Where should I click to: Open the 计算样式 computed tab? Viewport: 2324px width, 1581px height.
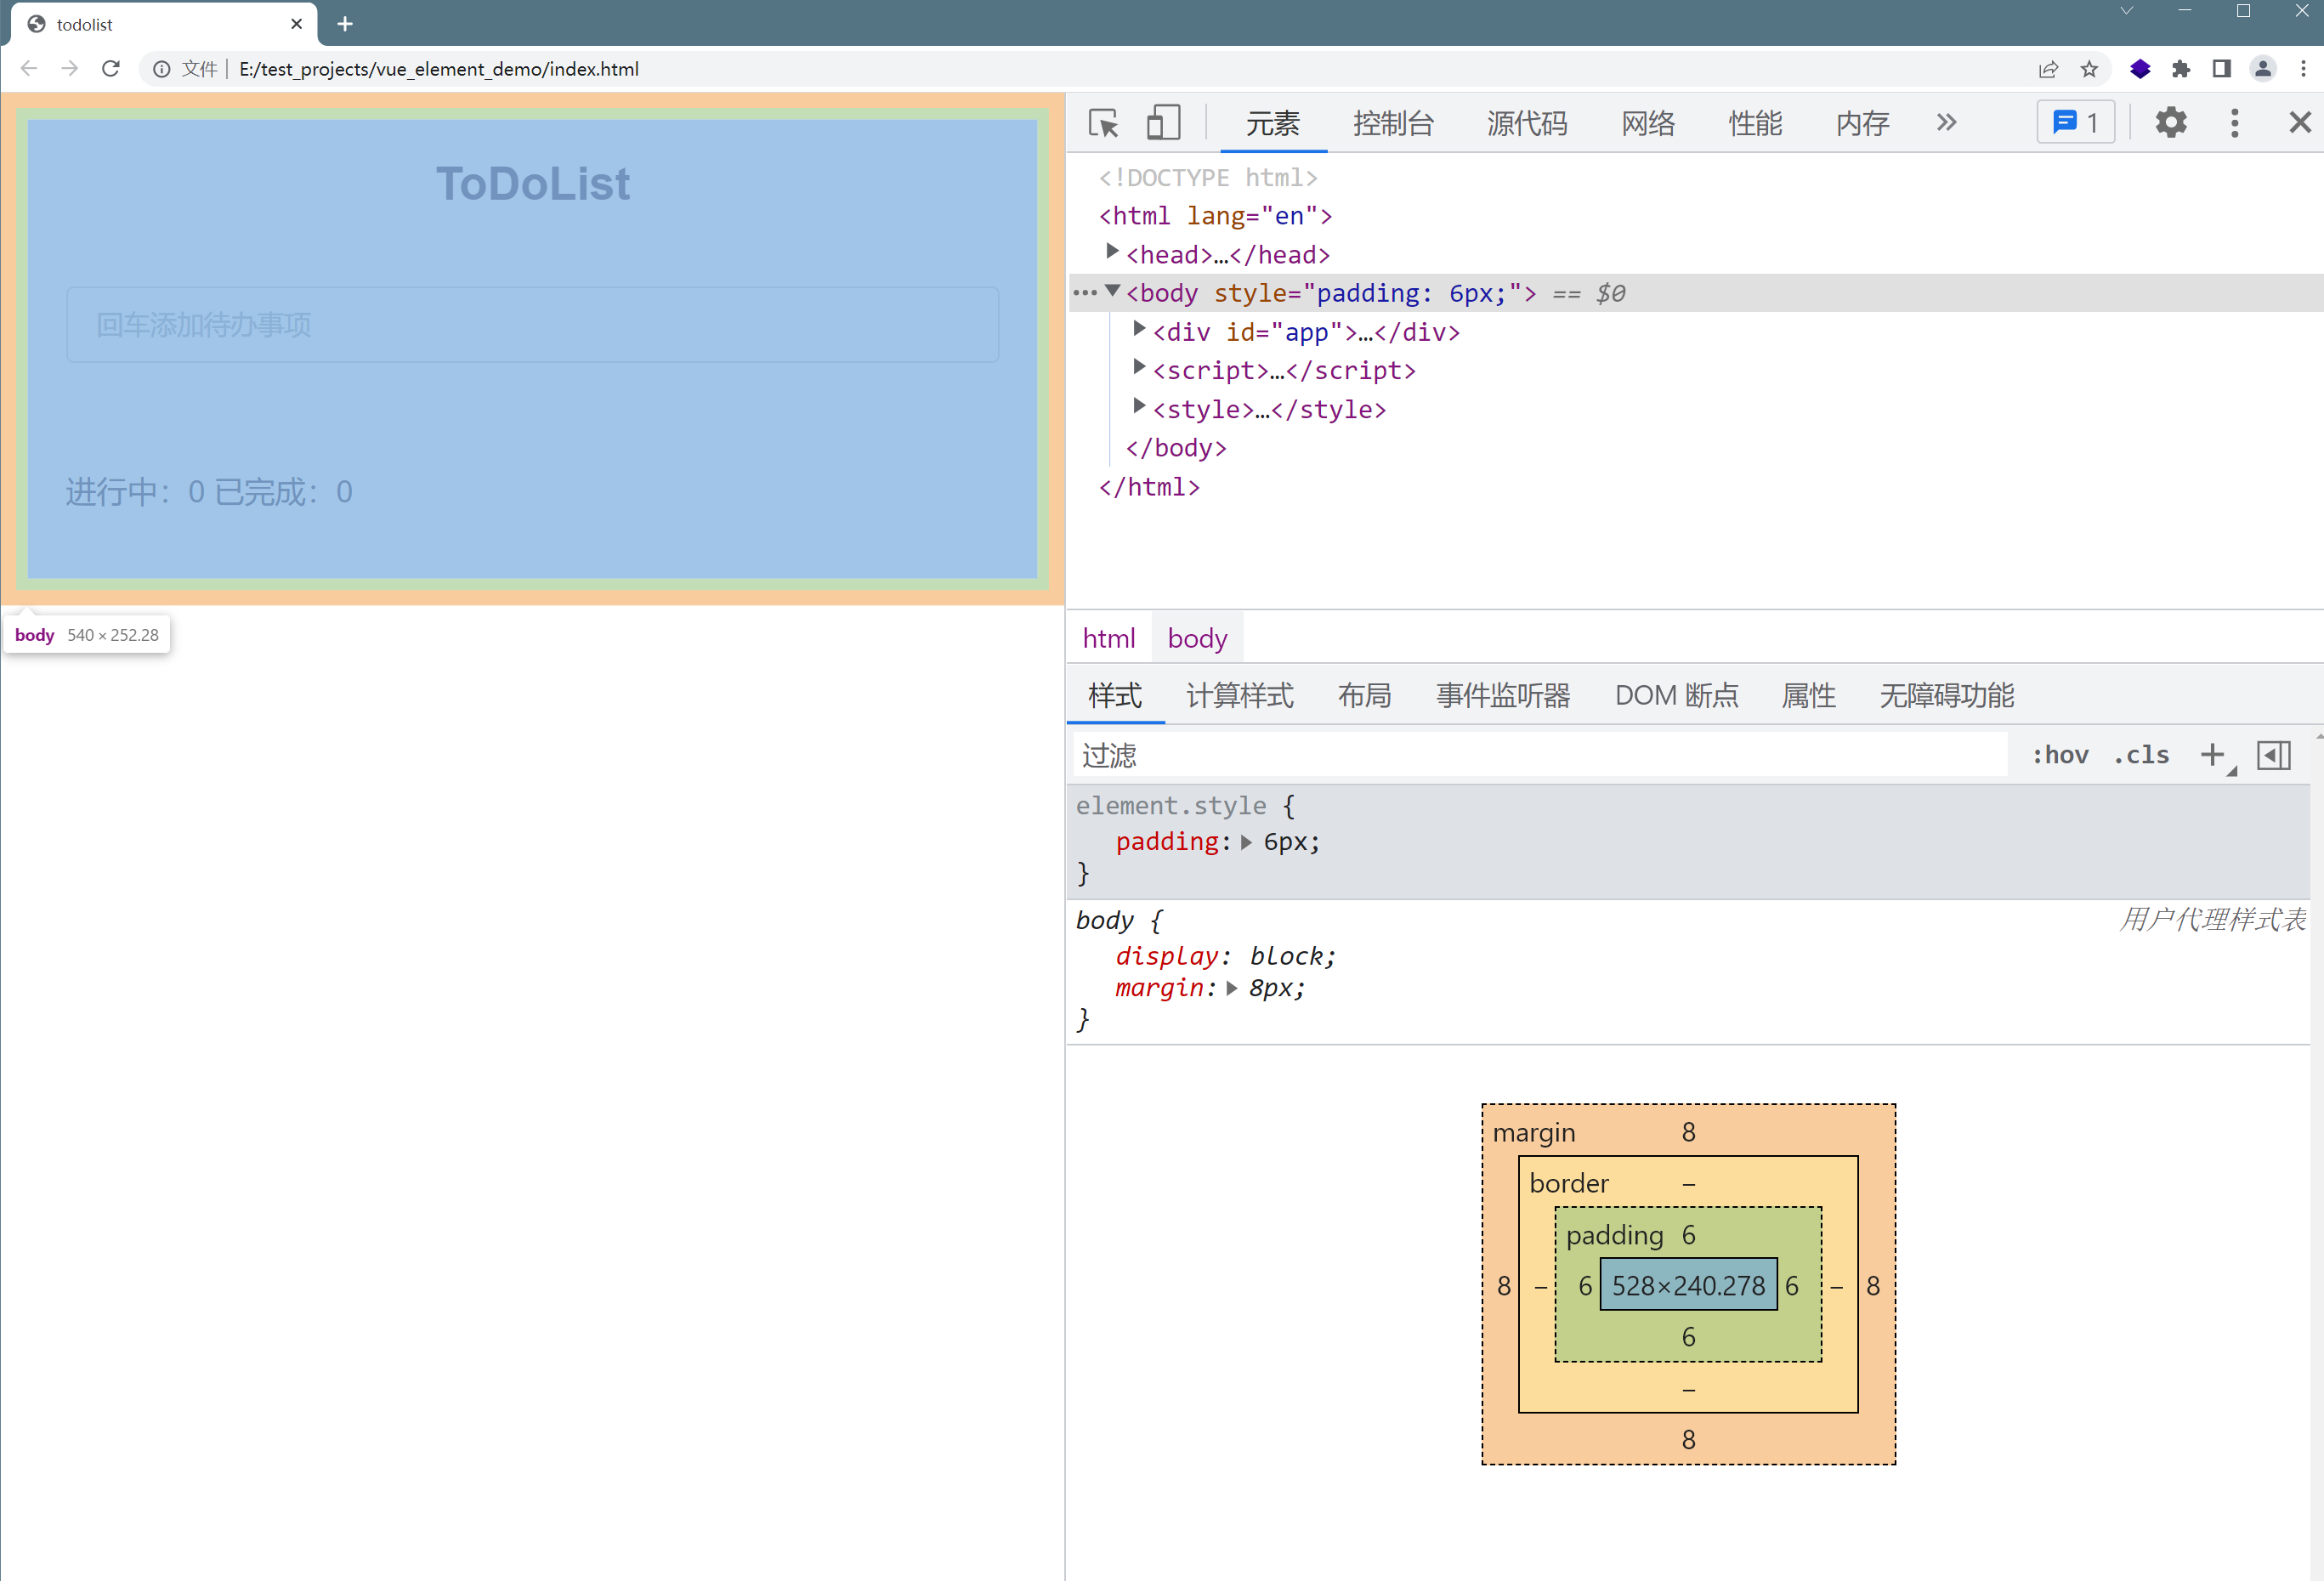[x=1239, y=695]
